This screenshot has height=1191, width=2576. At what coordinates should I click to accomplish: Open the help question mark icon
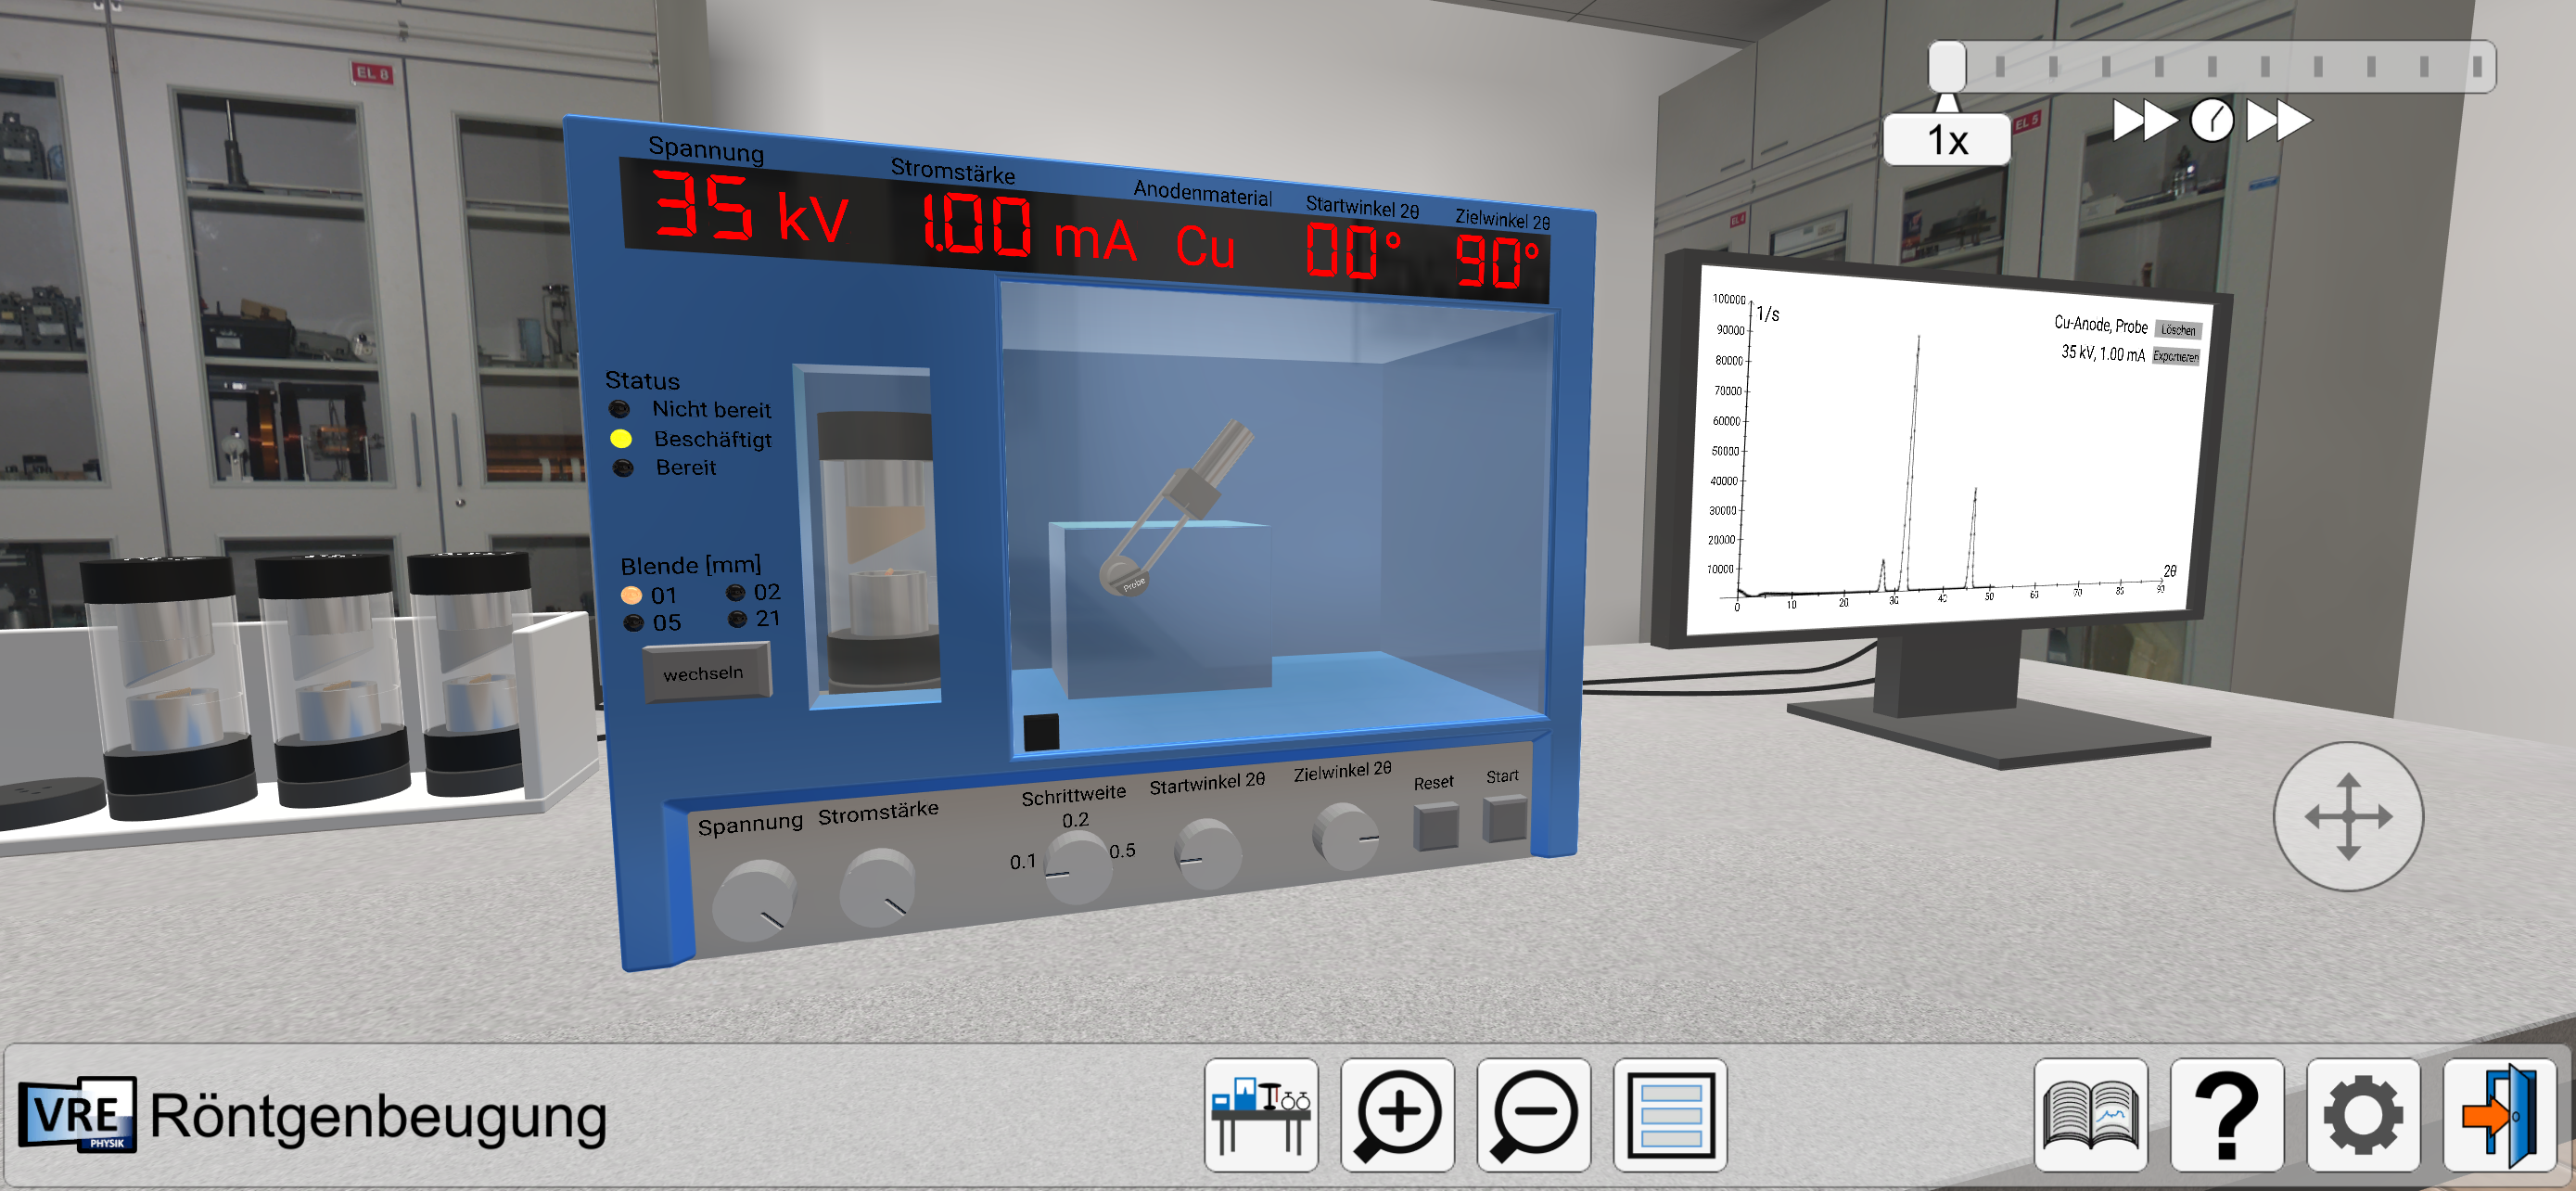click(x=2227, y=1114)
